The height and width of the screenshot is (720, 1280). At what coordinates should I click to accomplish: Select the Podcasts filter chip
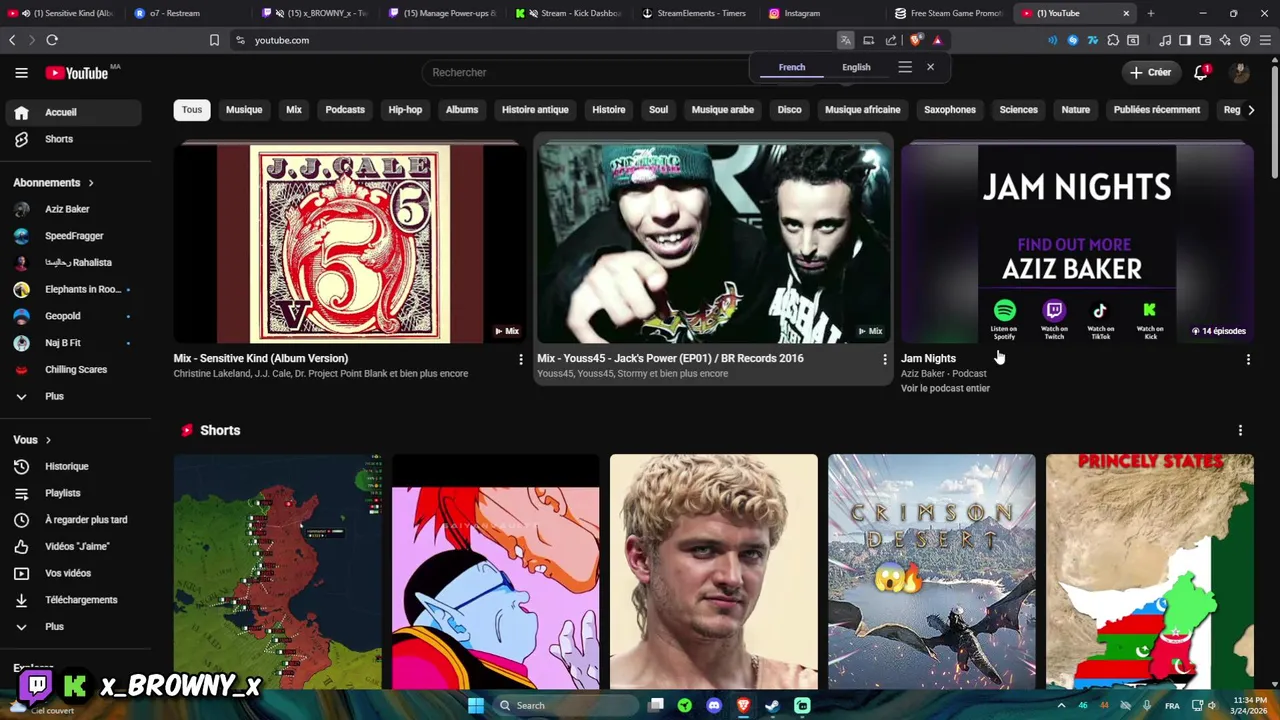coord(345,110)
